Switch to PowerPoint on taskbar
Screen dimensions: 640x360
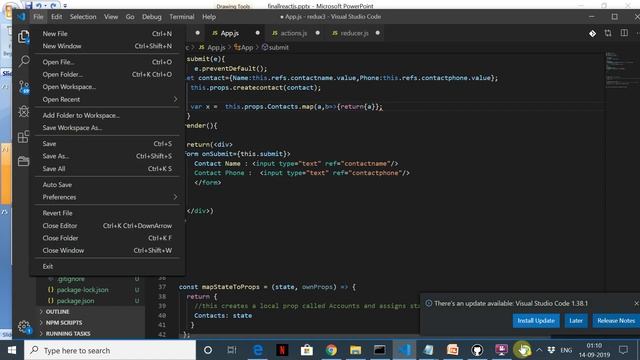click(x=453, y=350)
